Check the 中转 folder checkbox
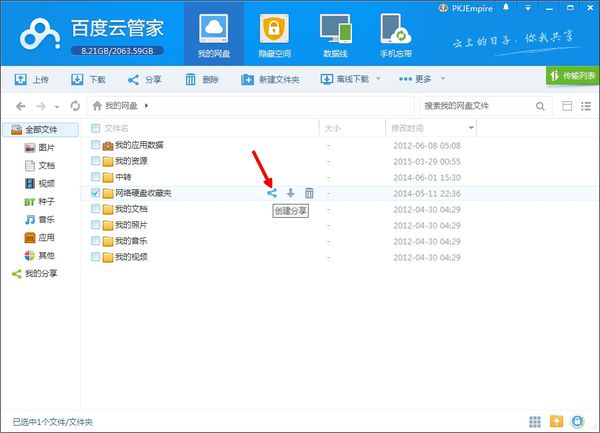This screenshot has height=433, width=600. (95, 177)
